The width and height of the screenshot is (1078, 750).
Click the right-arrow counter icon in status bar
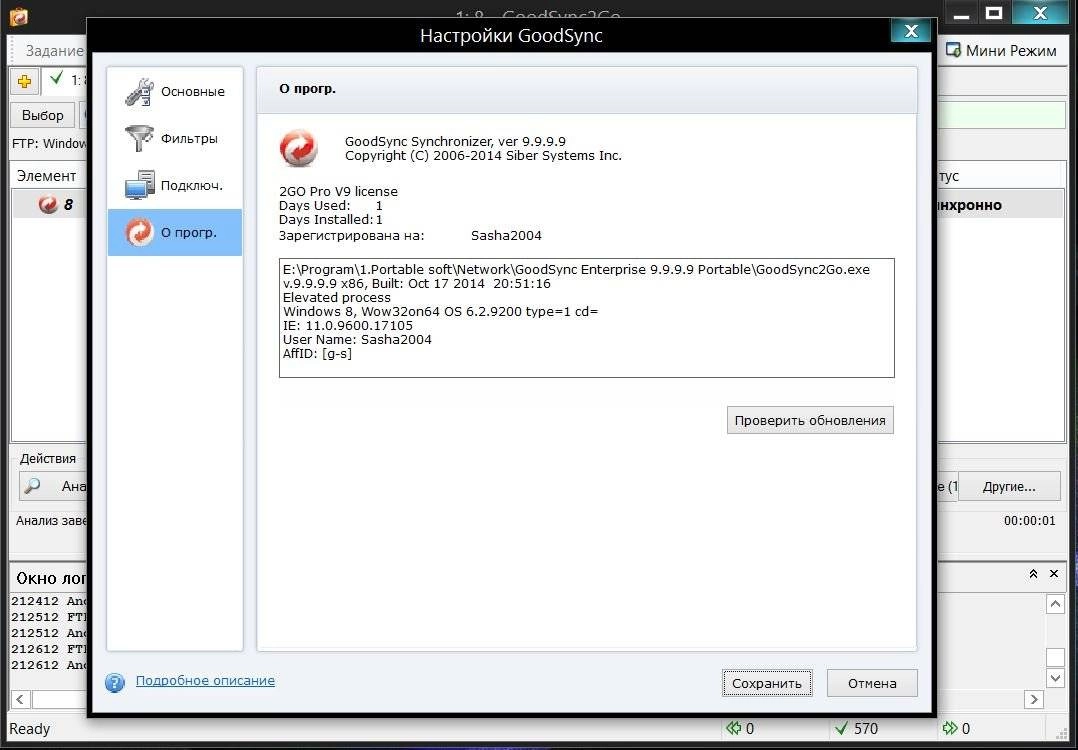coord(950,728)
